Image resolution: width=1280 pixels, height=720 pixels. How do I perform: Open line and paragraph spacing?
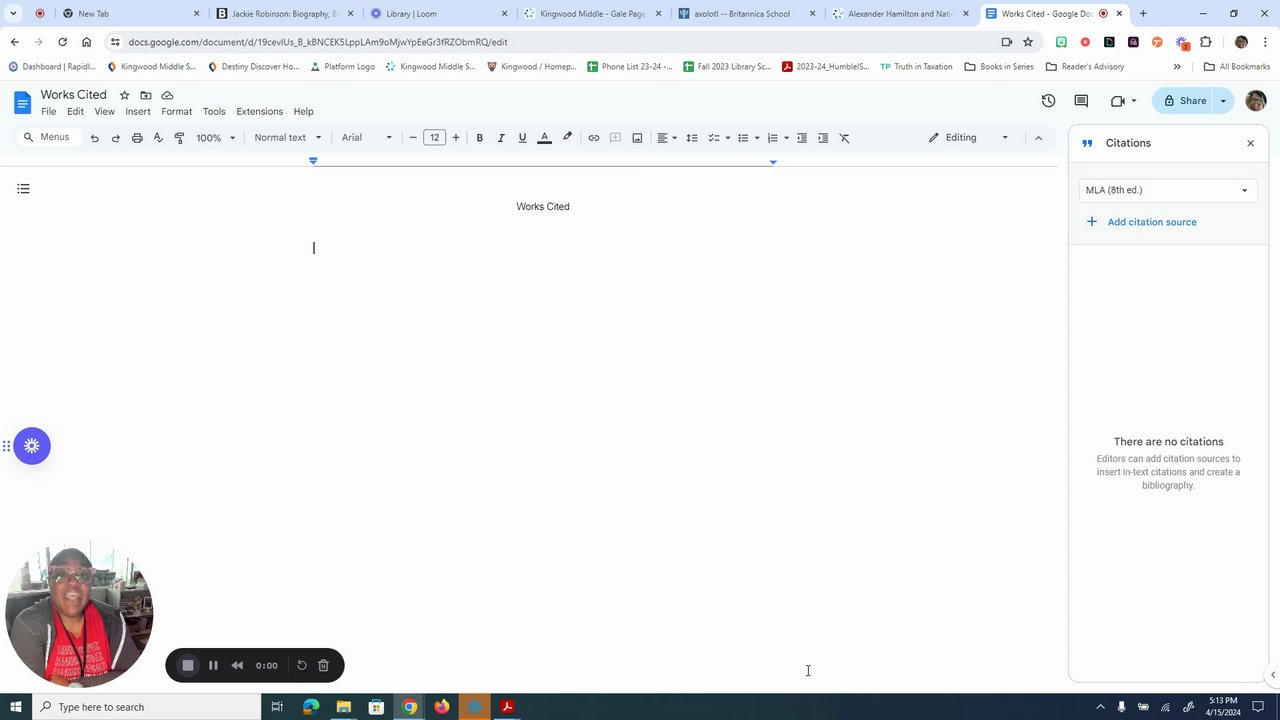click(x=691, y=138)
